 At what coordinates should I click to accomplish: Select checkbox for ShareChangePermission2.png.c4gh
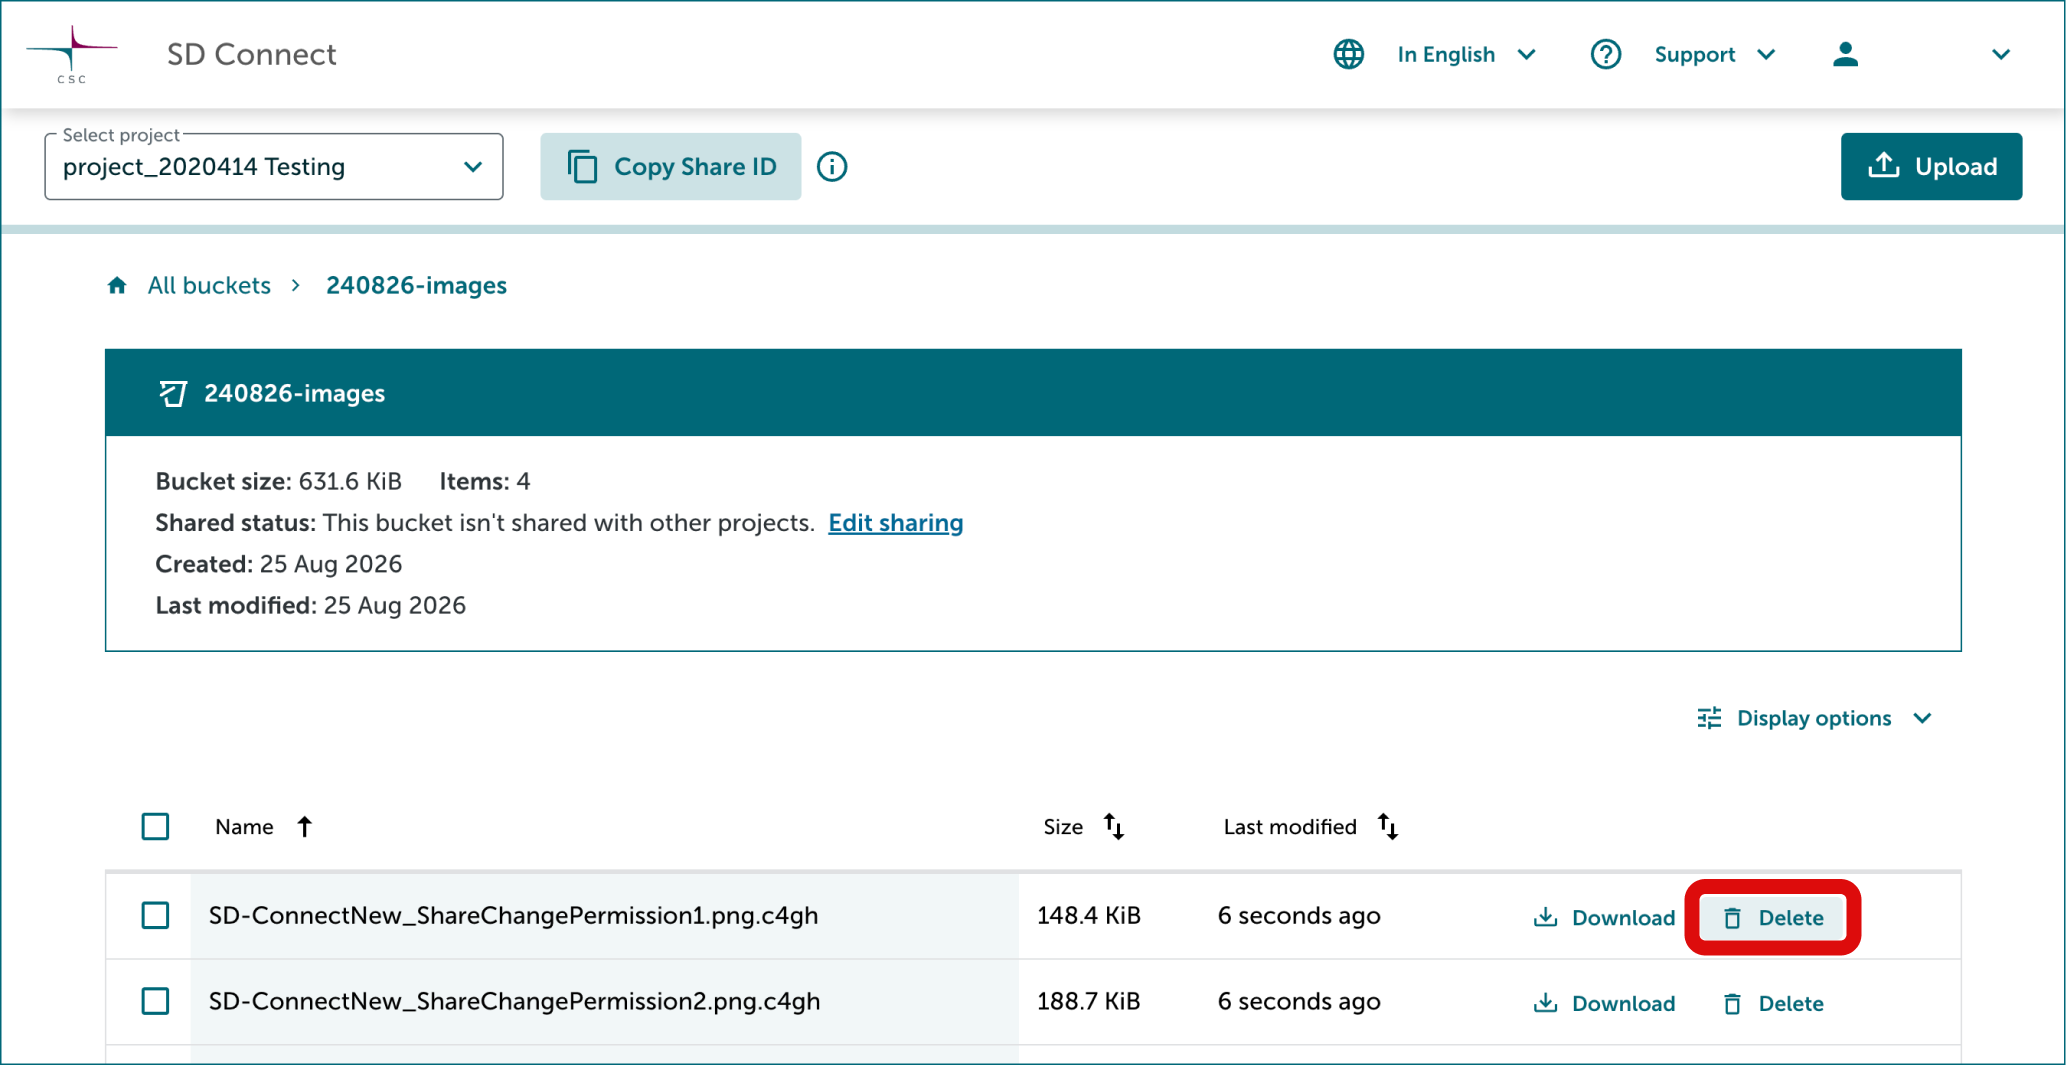pyautogui.click(x=155, y=1001)
